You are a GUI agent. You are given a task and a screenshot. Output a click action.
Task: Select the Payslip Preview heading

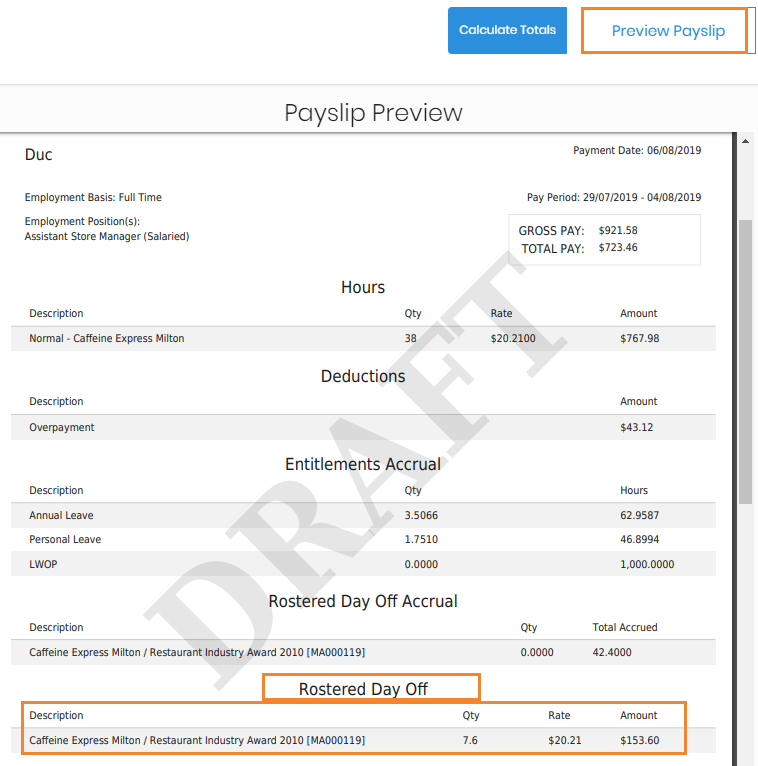(373, 112)
